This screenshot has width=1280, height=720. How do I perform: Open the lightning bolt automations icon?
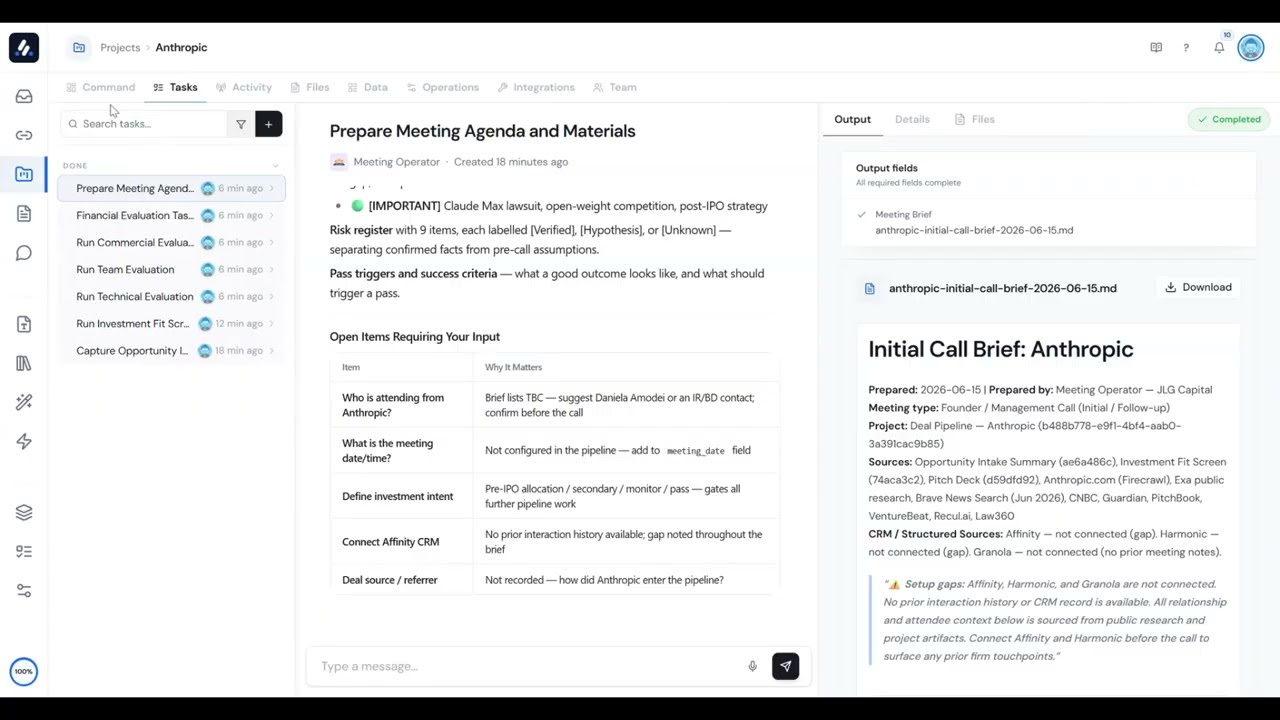pyautogui.click(x=24, y=441)
